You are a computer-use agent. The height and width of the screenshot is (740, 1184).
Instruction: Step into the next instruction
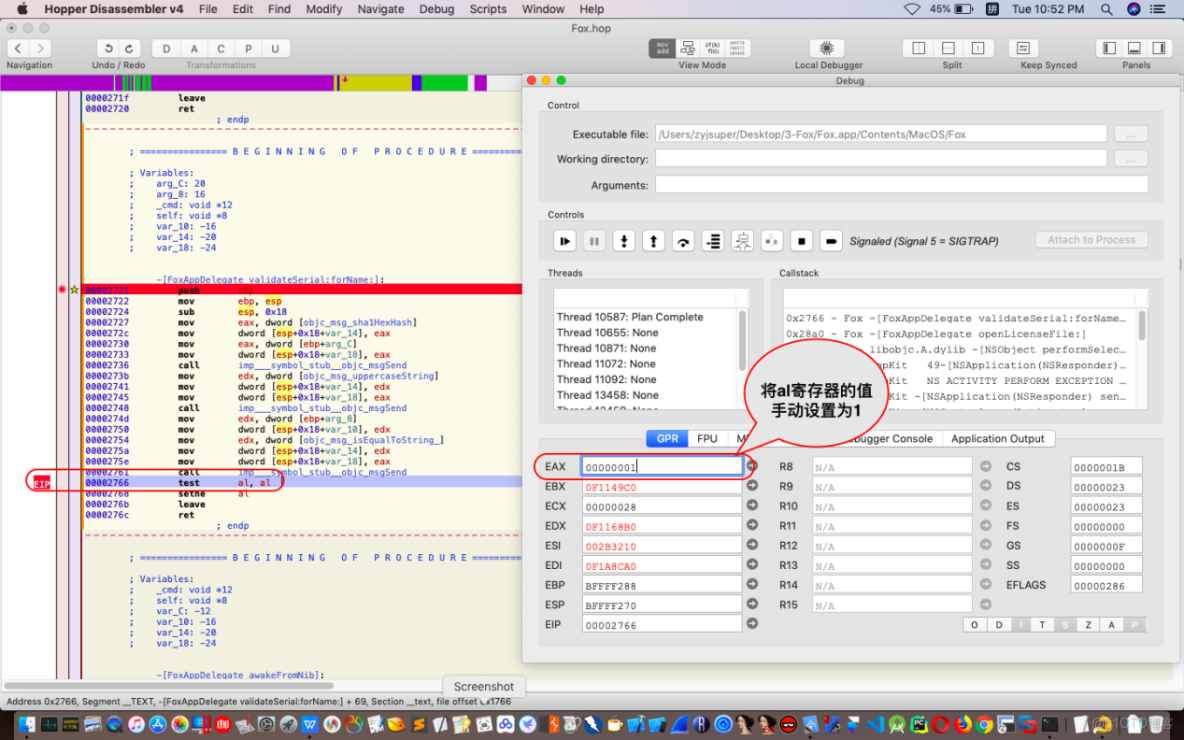(624, 240)
